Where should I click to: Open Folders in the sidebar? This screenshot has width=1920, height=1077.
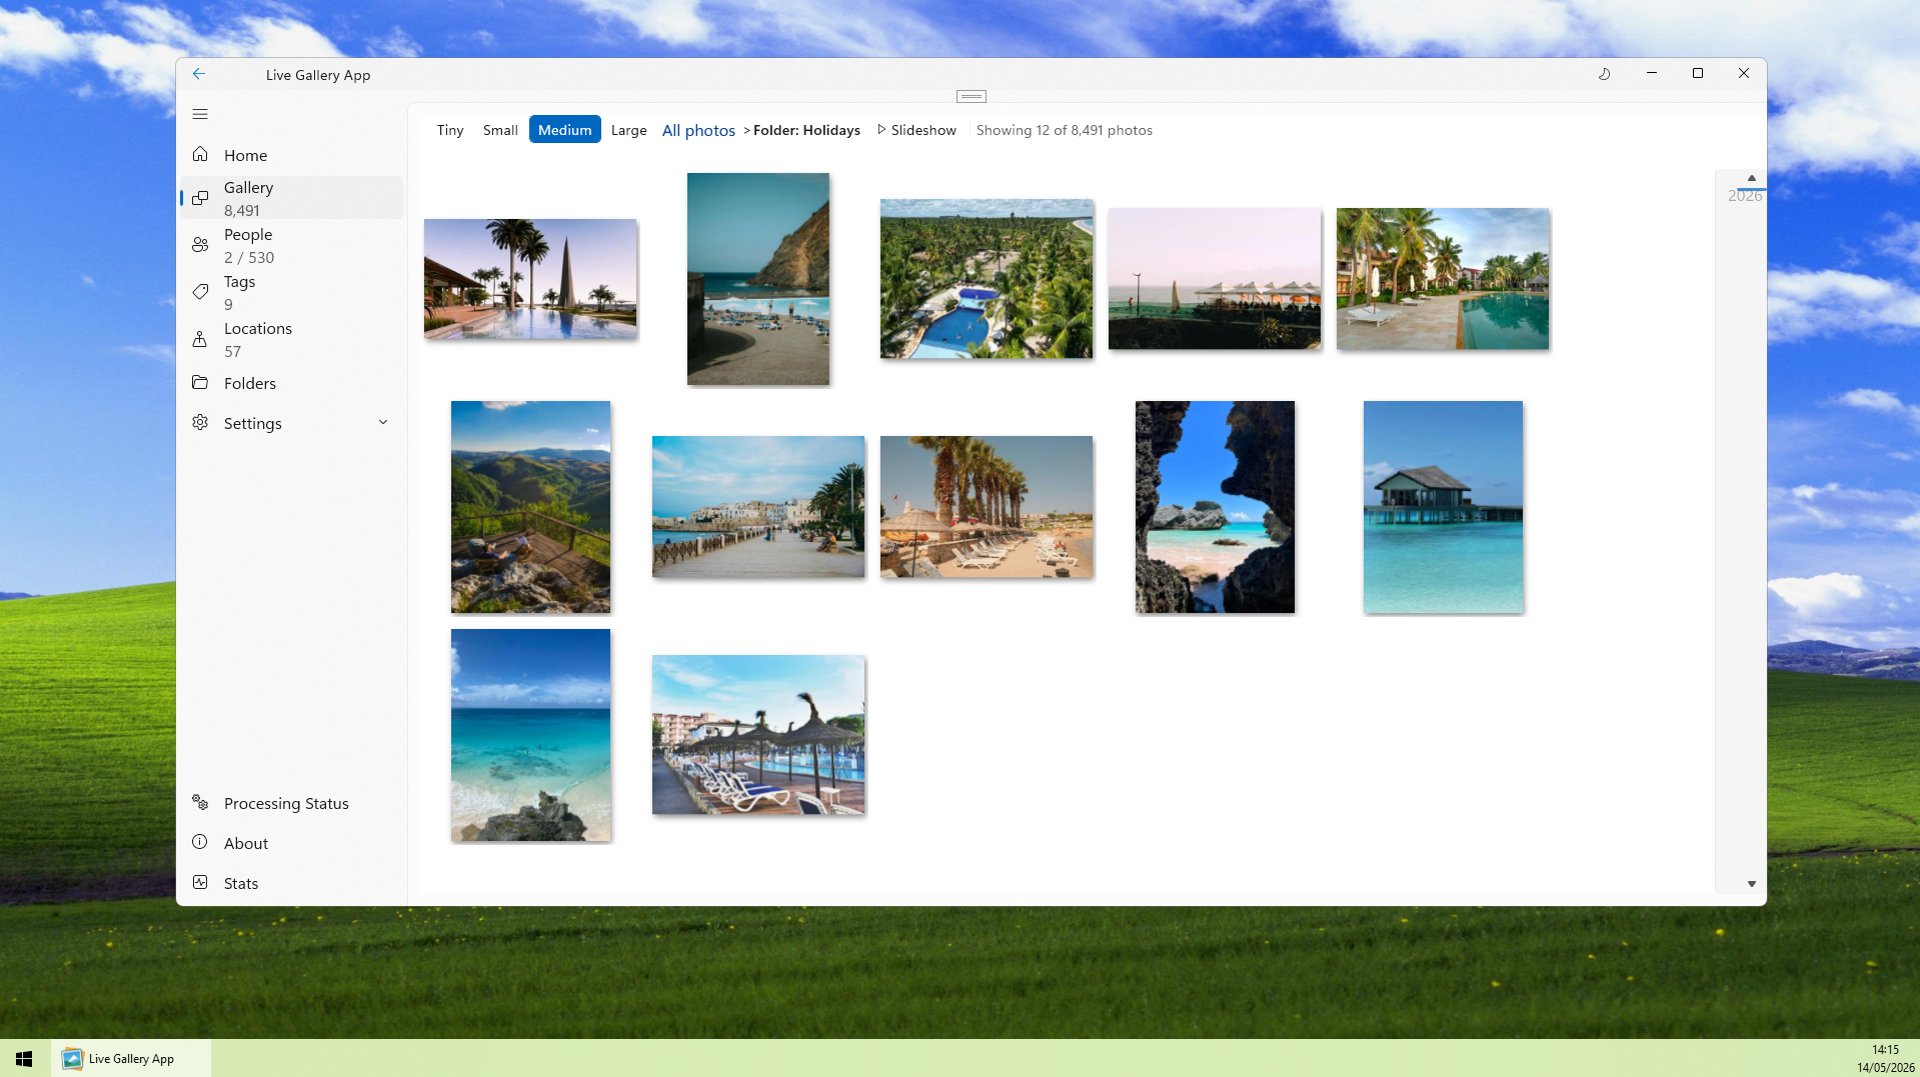[292, 383]
